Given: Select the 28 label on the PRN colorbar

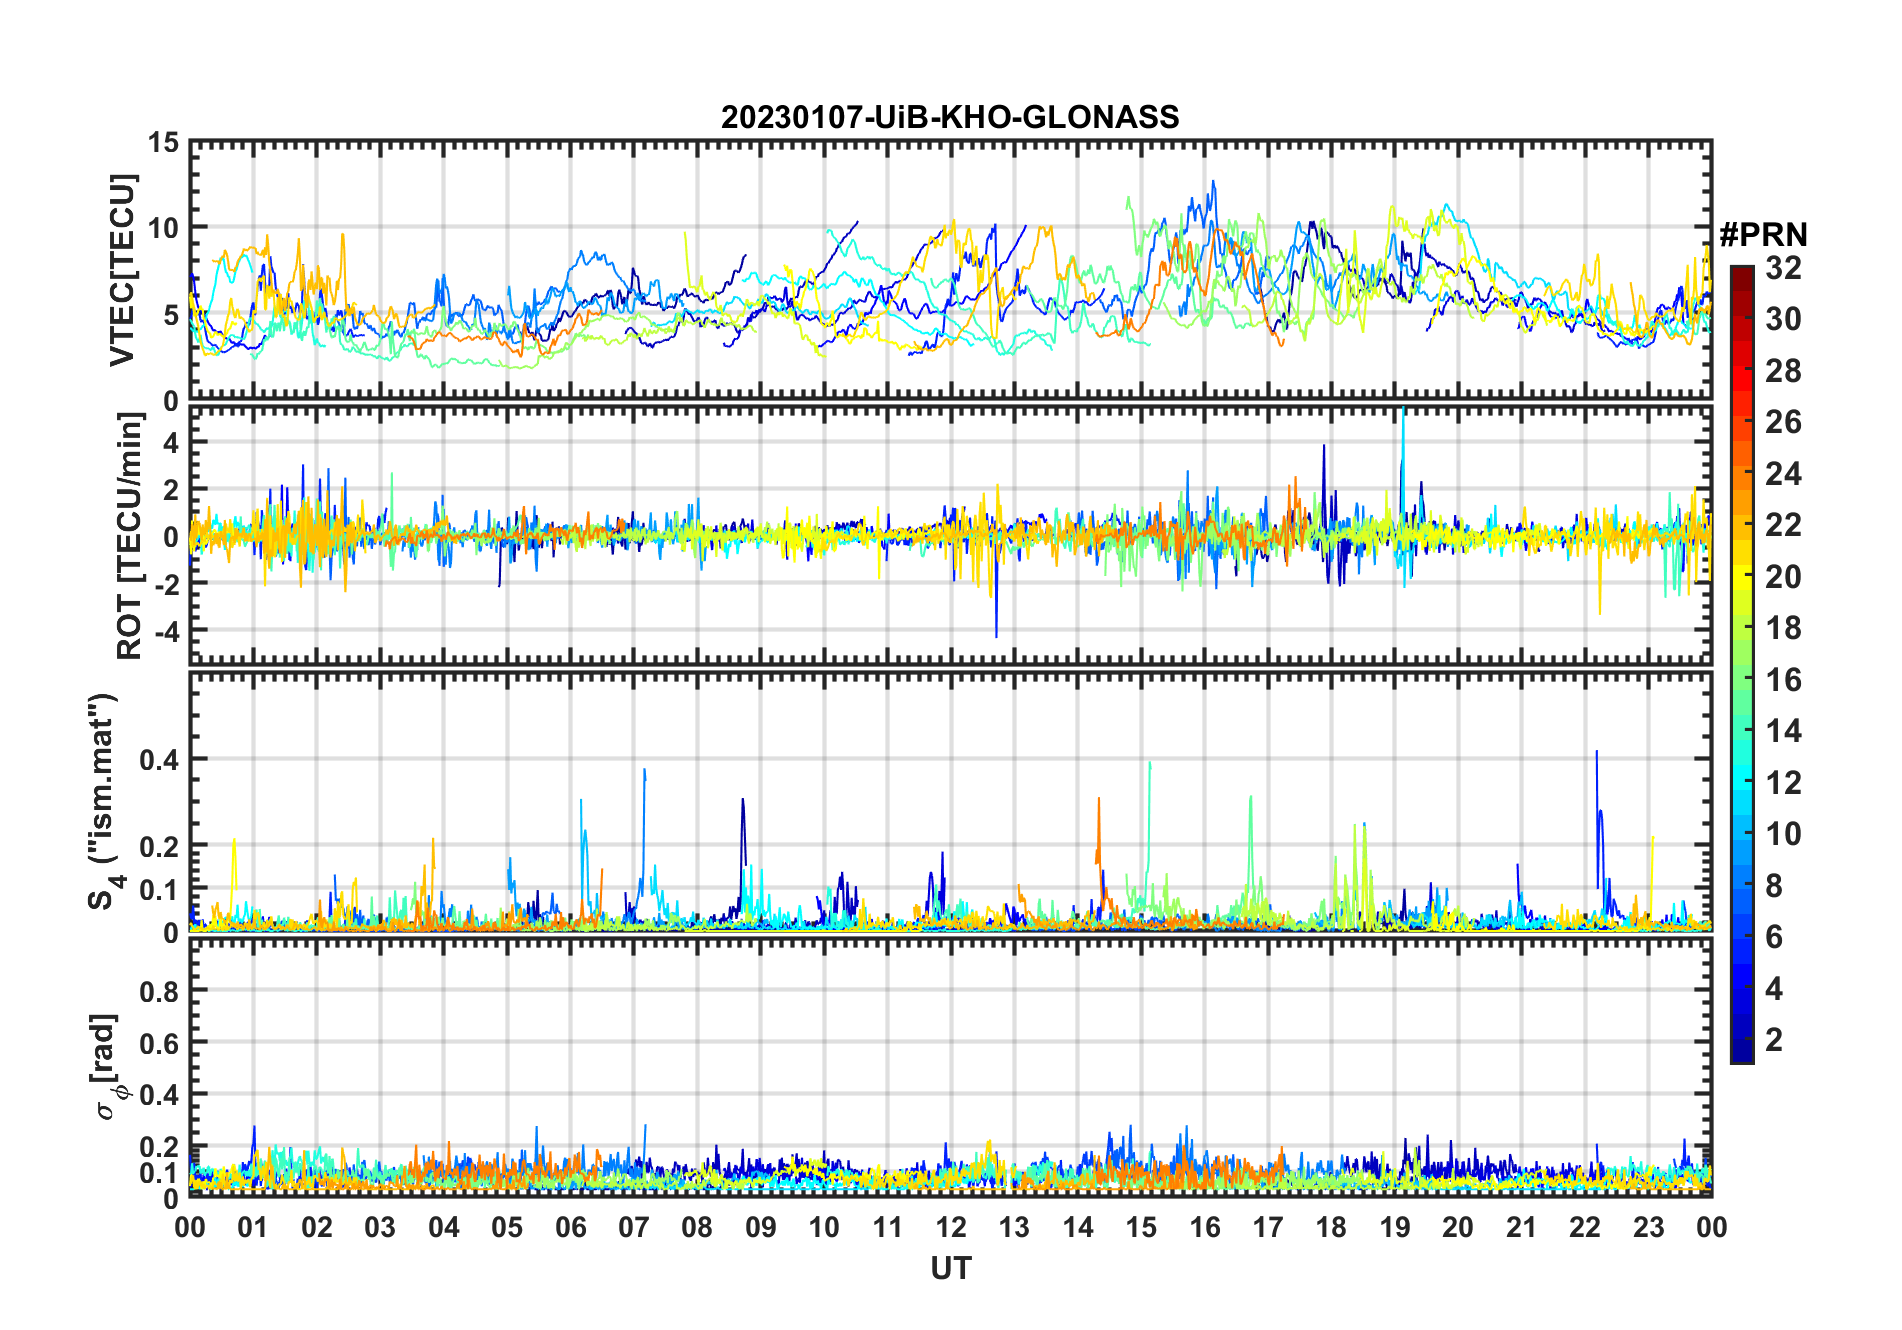Looking at the screenshot, I should [x=1783, y=371].
